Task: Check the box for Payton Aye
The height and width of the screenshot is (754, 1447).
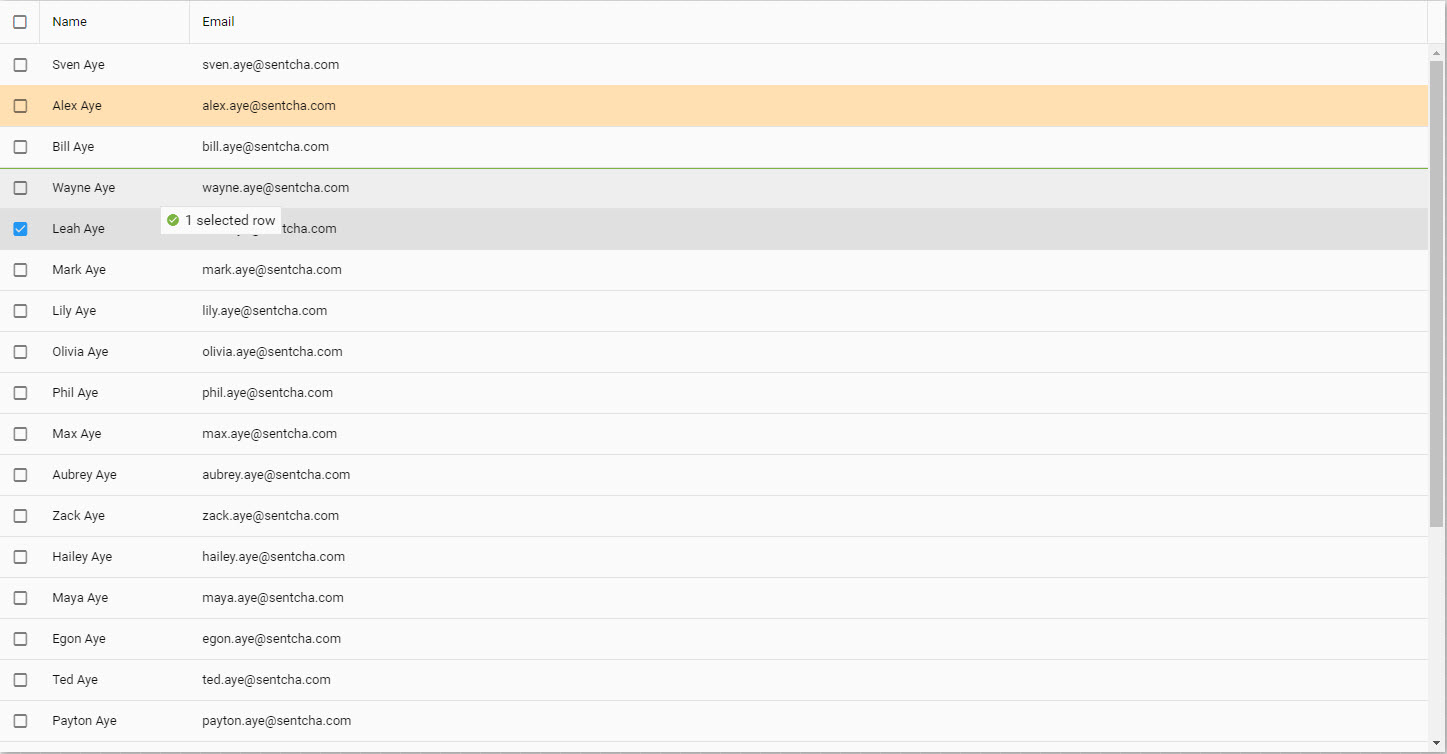Action: (20, 721)
